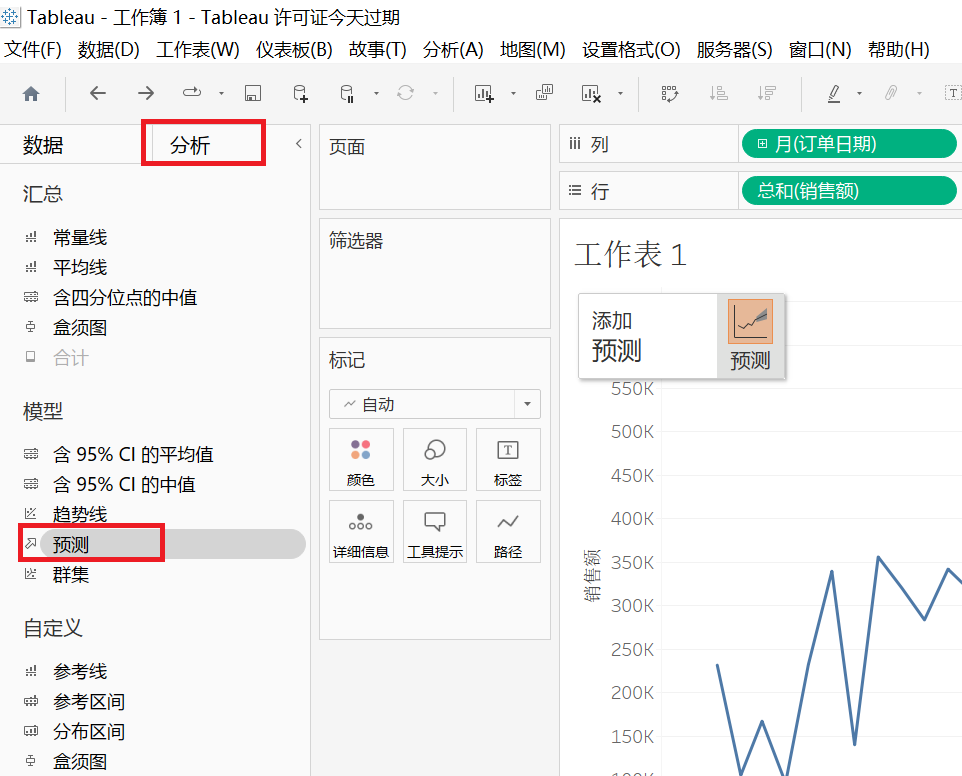Image resolution: width=962 pixels, height=776 pixels.
Task: Select 平均线 in the analytics pane
Action: (80, 267)
